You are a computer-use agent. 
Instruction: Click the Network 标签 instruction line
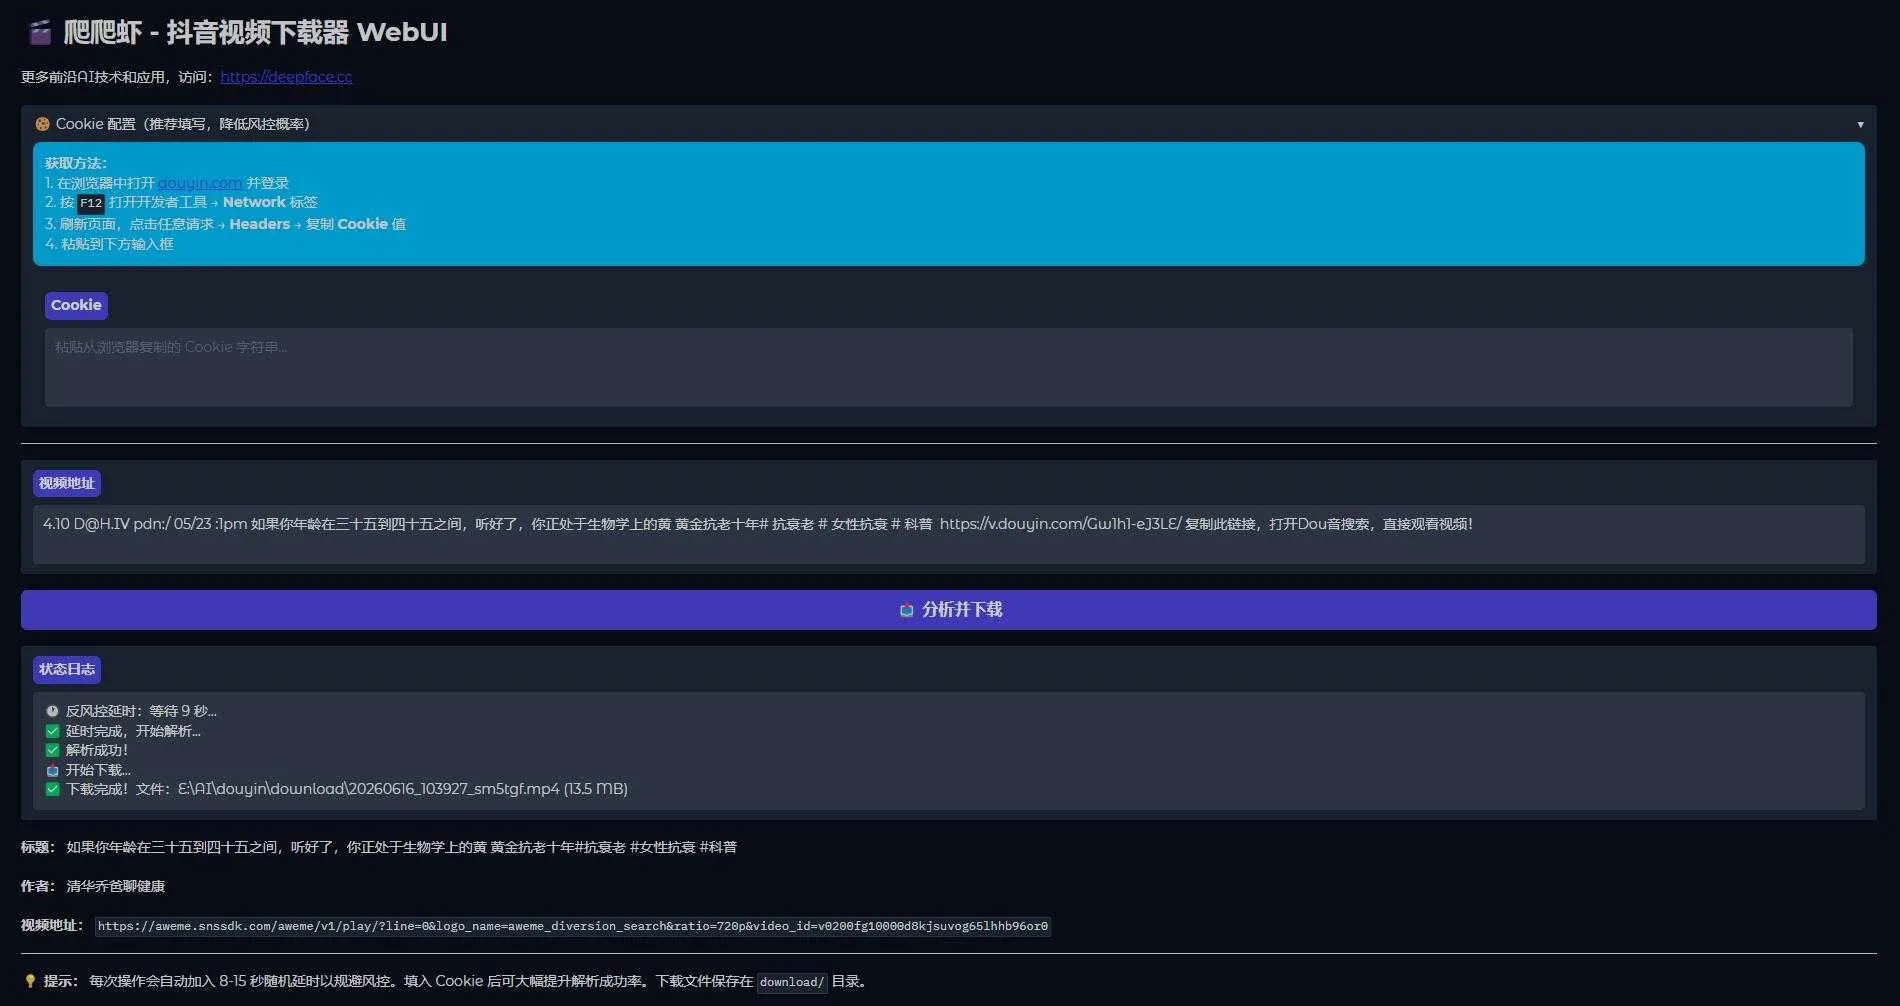point(181,203)
